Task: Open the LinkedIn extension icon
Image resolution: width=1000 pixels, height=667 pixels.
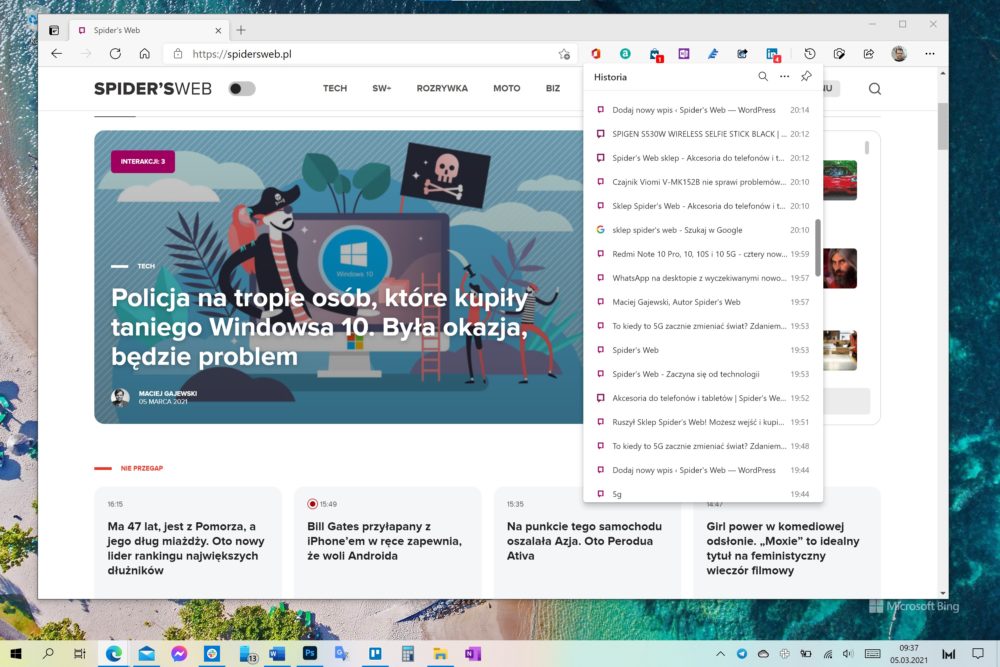Action: pos(772,55)
